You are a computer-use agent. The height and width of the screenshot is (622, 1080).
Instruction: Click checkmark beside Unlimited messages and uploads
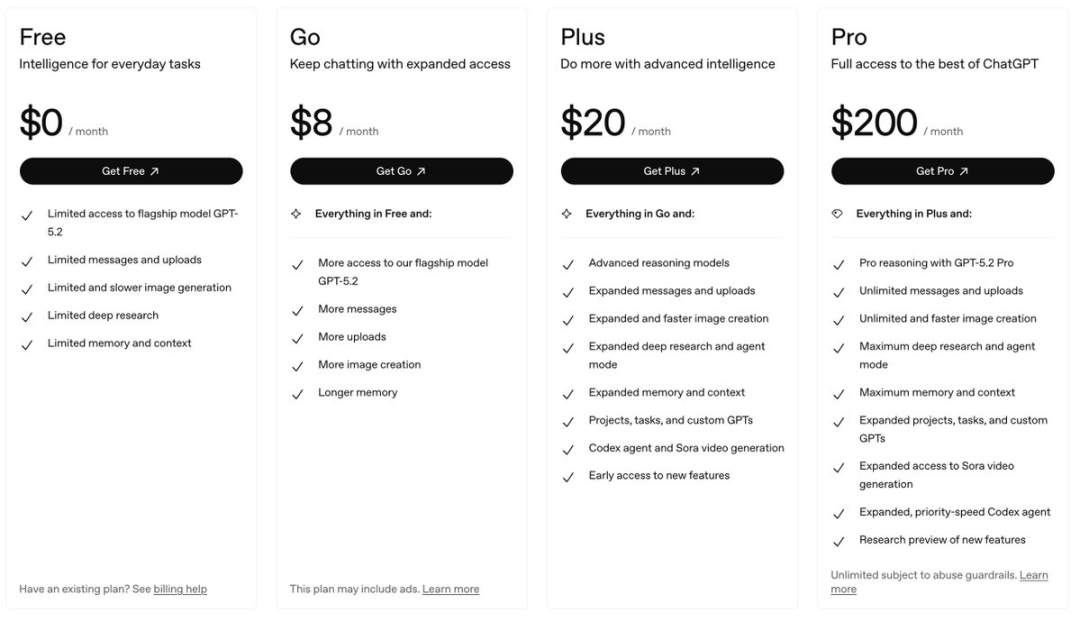pos(839,292)
